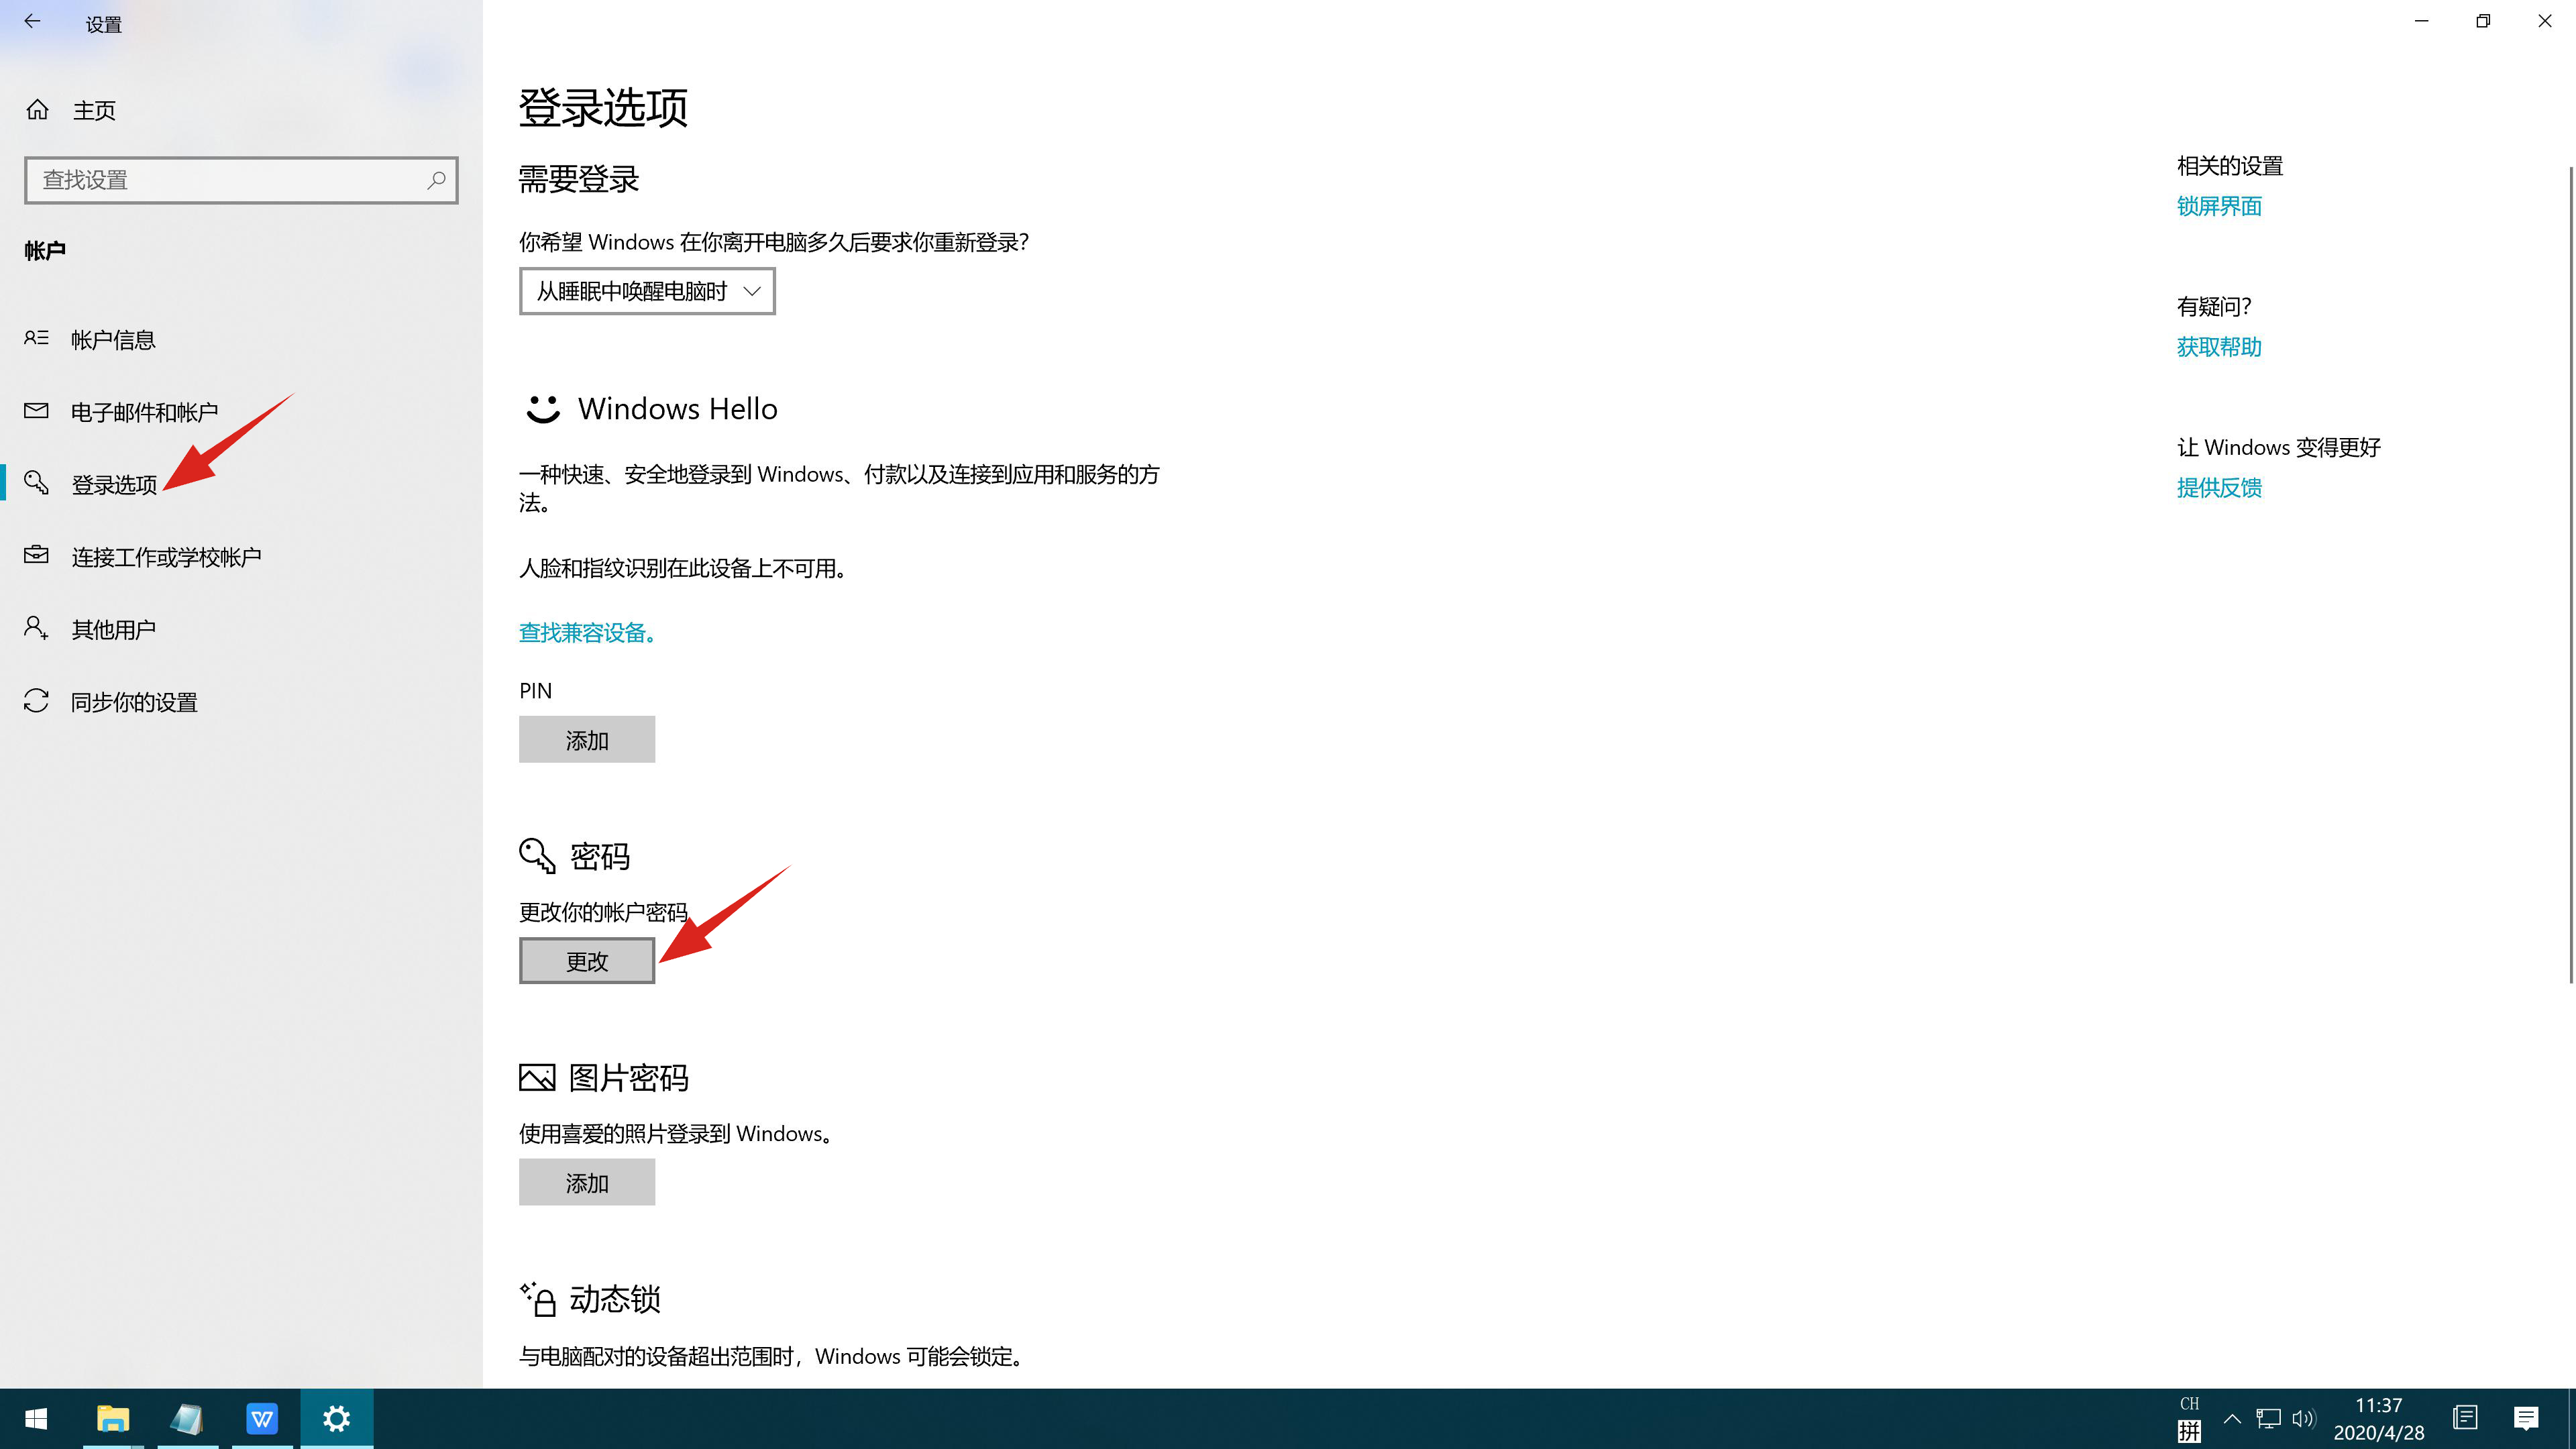Viewport: 2576px width, 1449px height.
Task: Click the 相关的设置 heading
Action: 2230,166
